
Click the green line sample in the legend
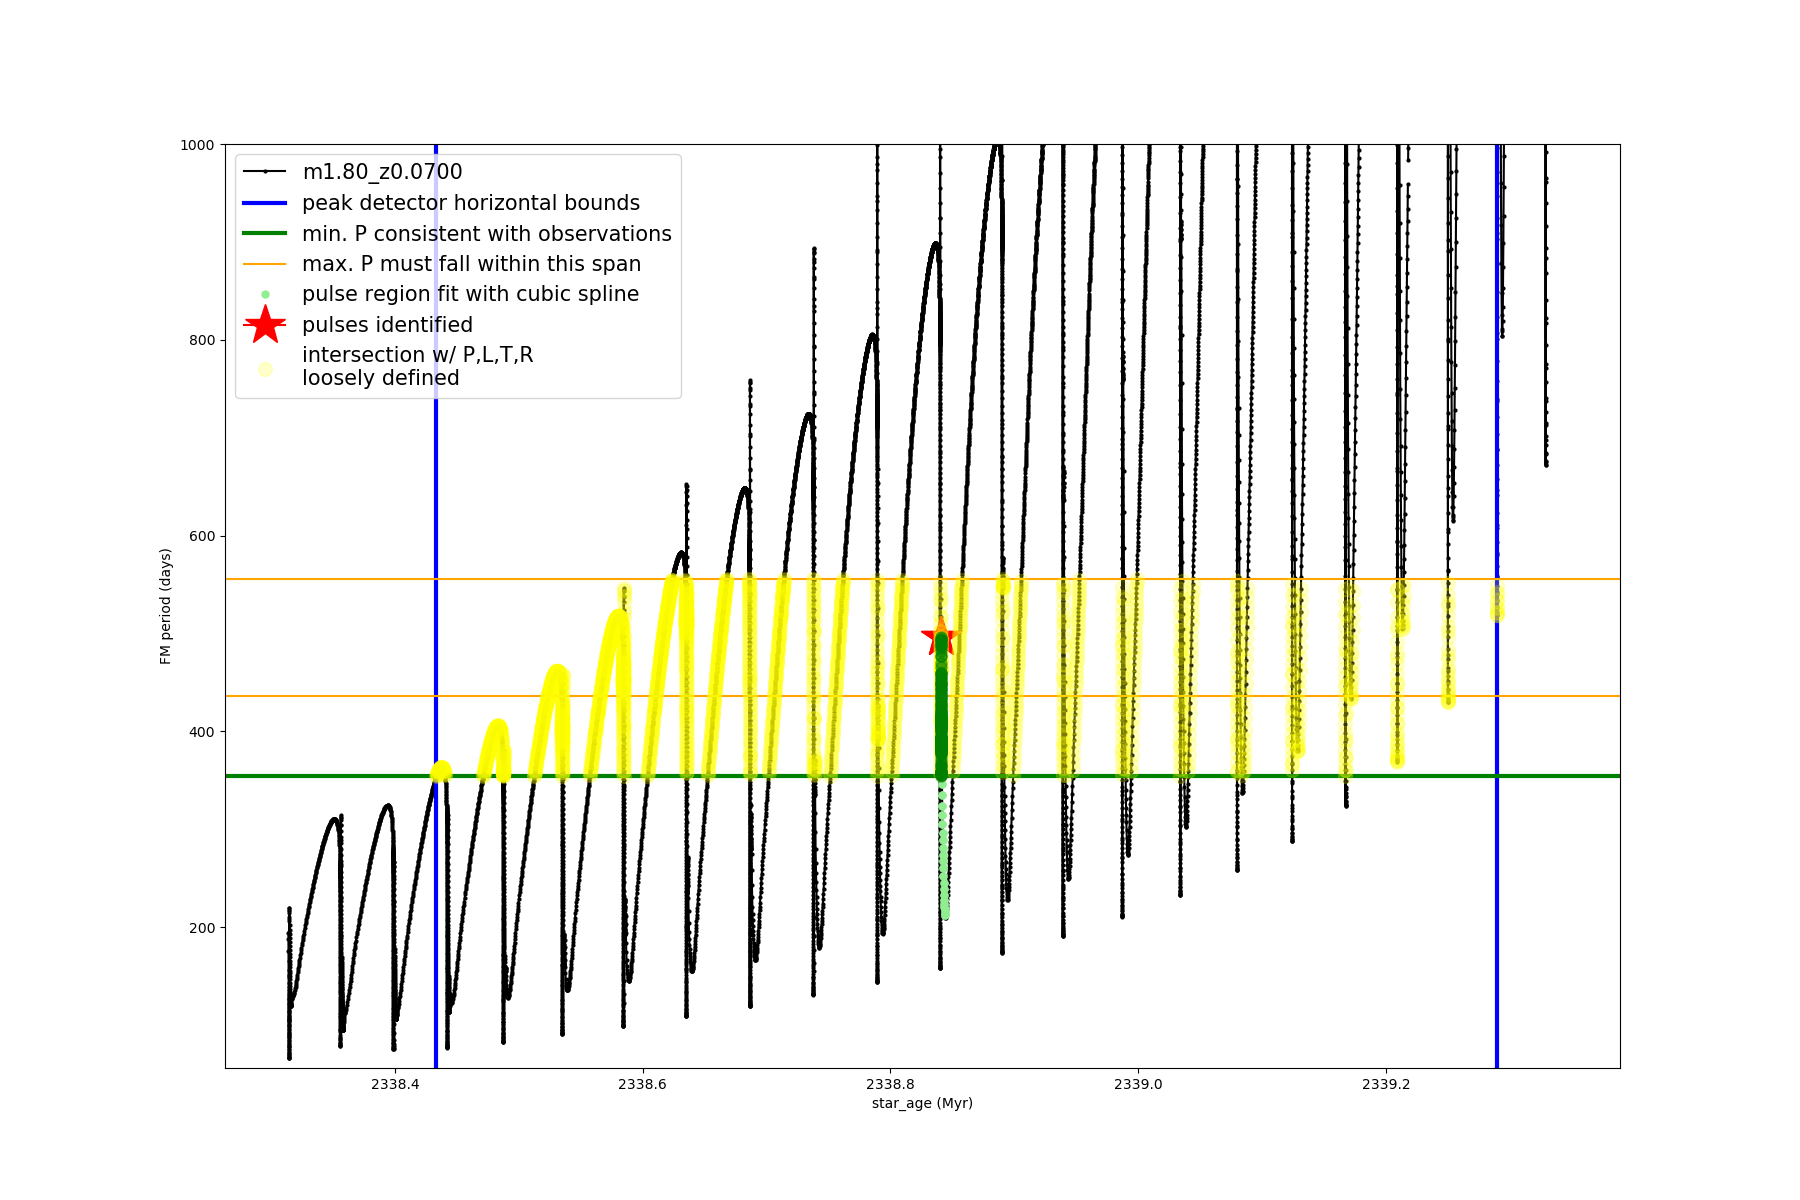click(265, 234)
